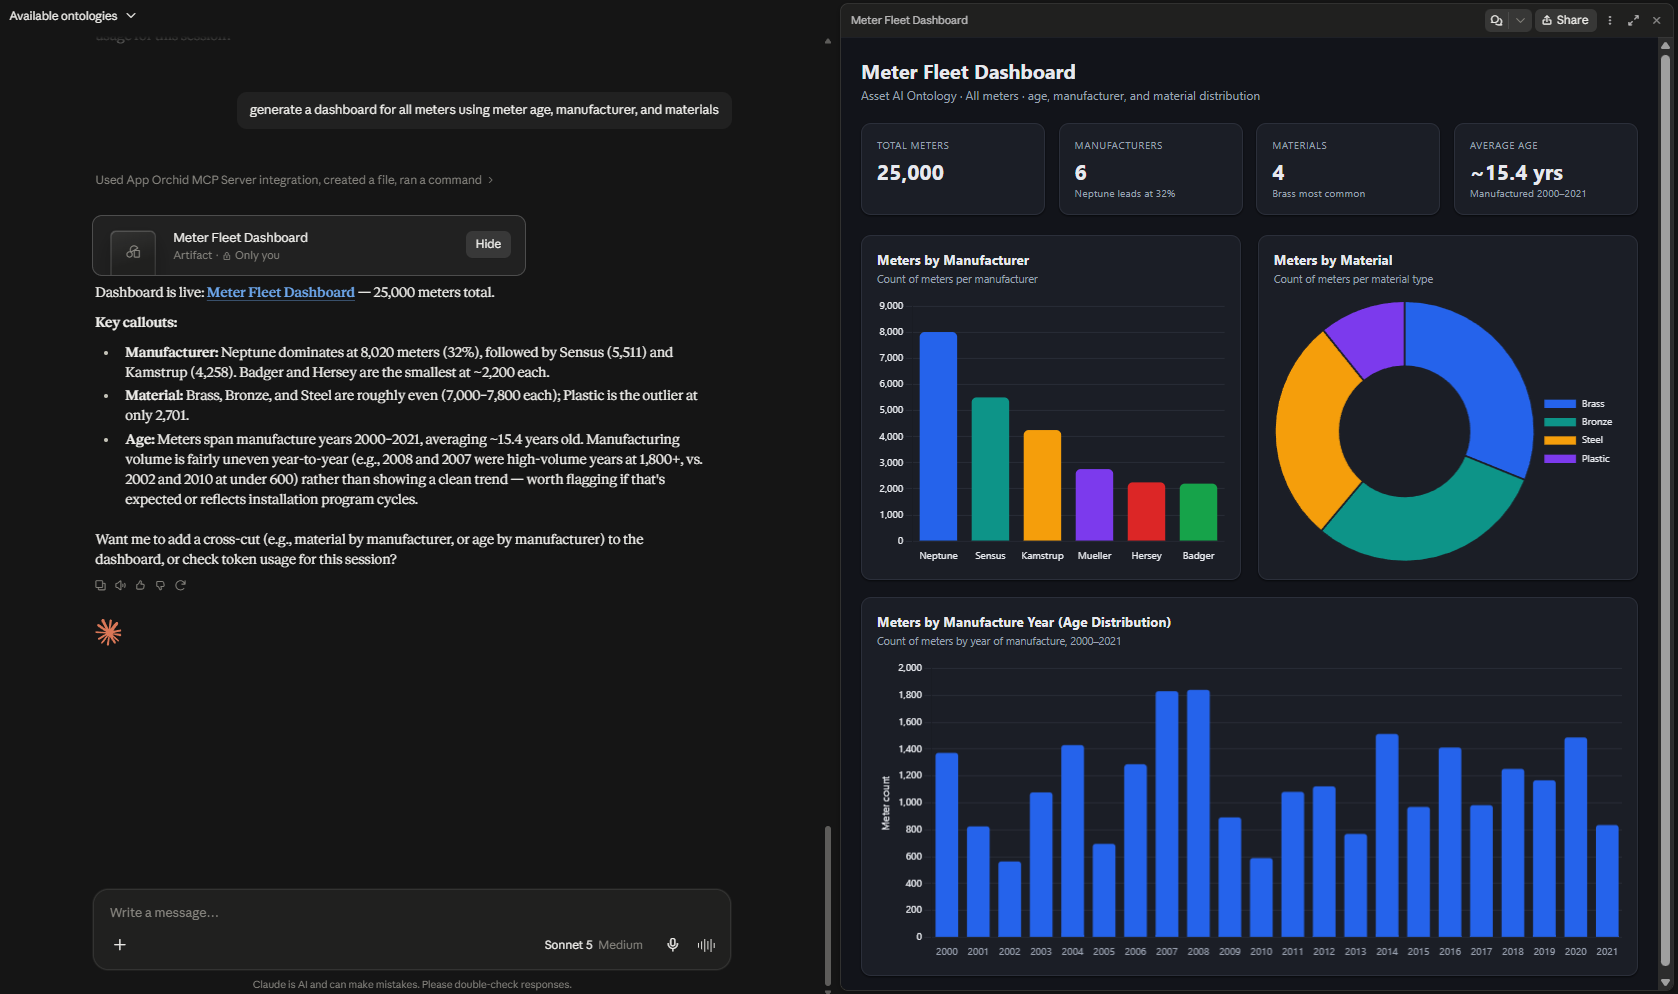Image resolution: width=1678 pixels, height=994 pixels.
Task: Retry the response with the regenerate icon
Action: pyautogui.click(x=180, y=585)
